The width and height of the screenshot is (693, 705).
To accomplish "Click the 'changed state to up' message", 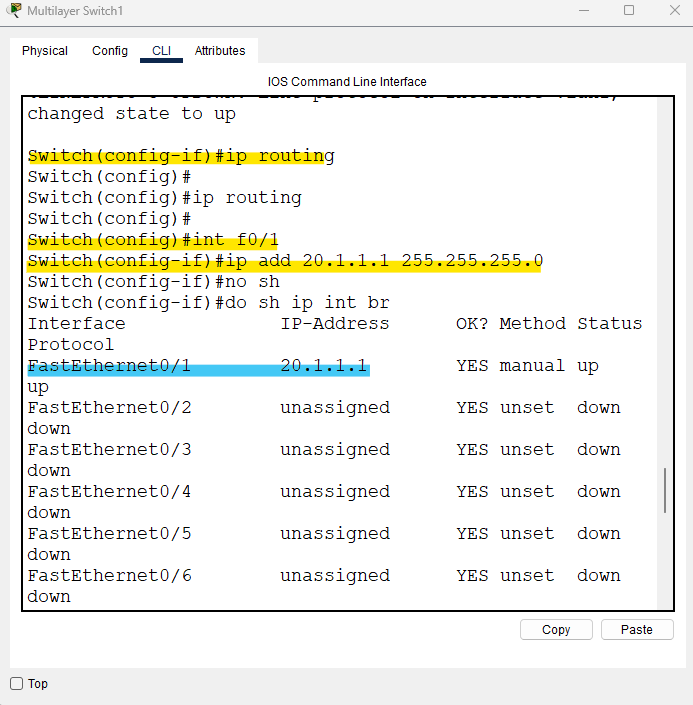I will pos(131,114).
